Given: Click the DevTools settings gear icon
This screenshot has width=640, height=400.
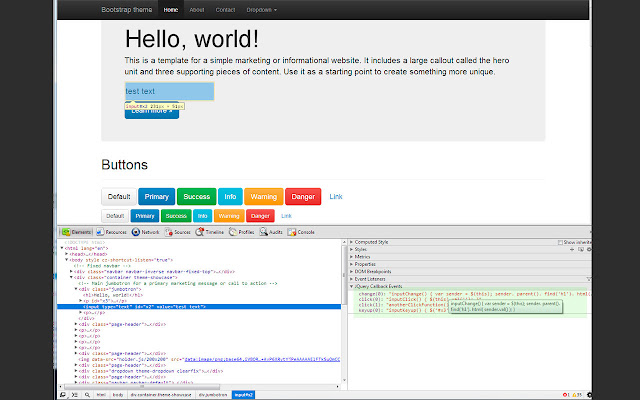Looking at the screenshot, I should (x=589, y=395).
